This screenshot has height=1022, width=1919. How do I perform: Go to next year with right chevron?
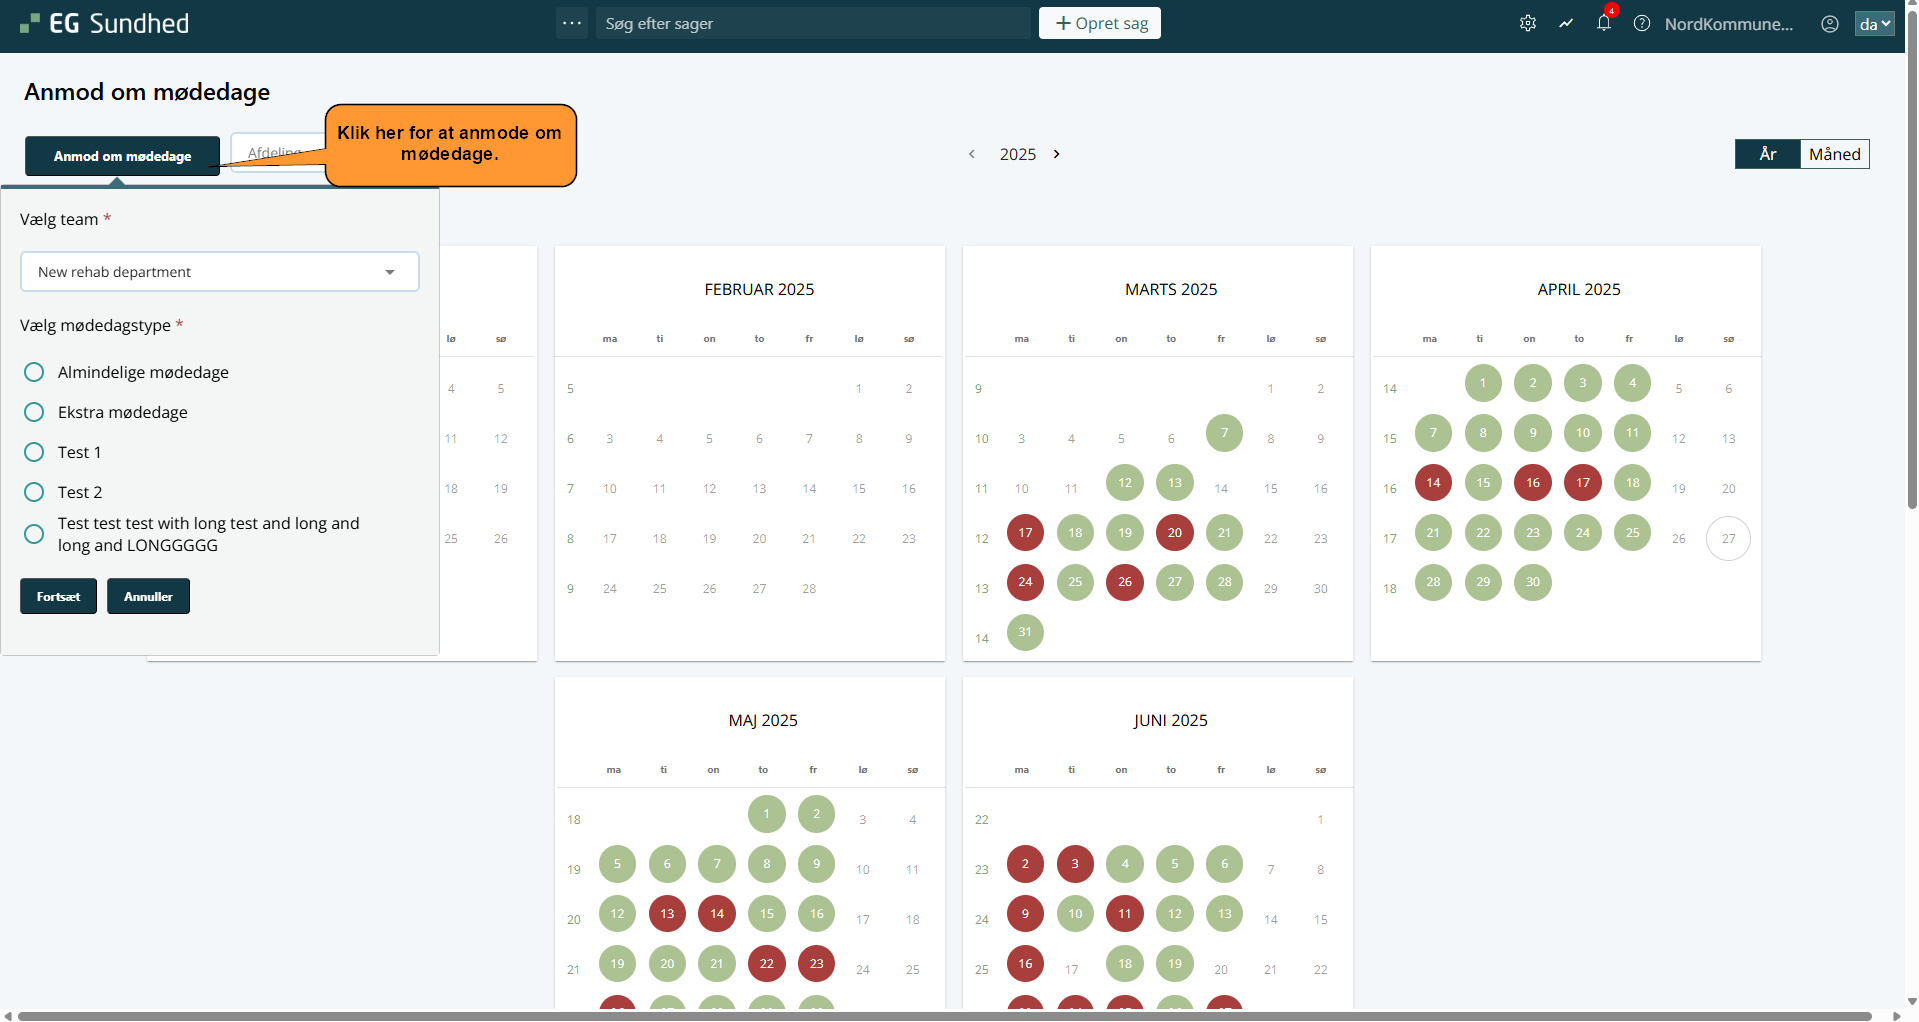(x=1057, y=154)
